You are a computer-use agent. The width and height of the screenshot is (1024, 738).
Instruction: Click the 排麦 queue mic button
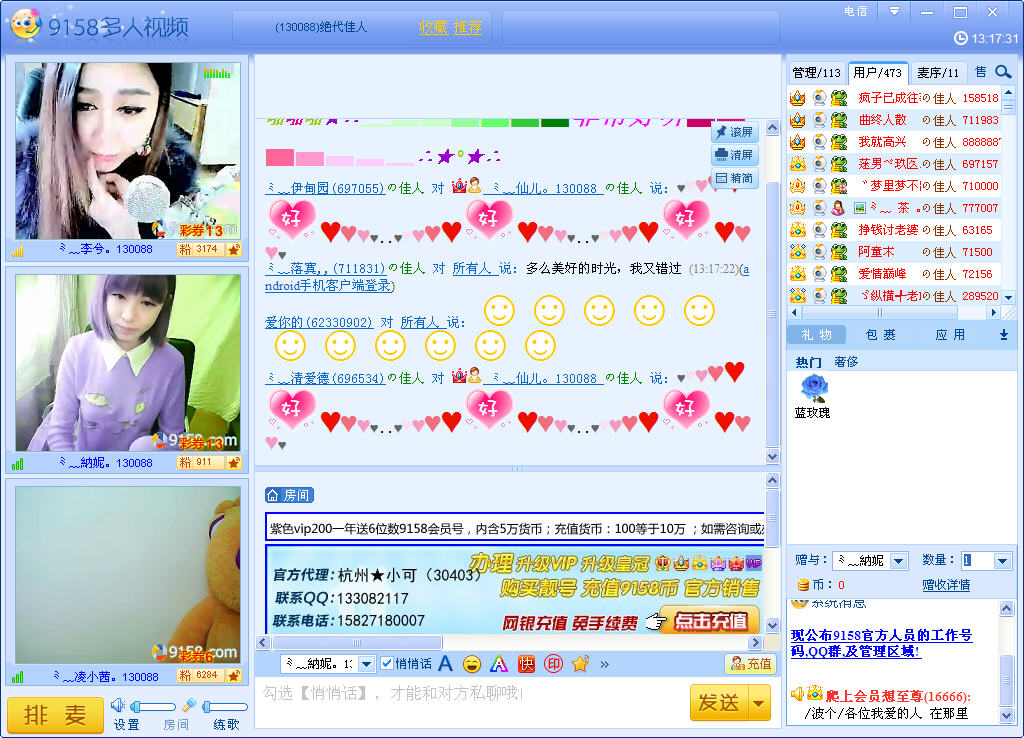55,715
